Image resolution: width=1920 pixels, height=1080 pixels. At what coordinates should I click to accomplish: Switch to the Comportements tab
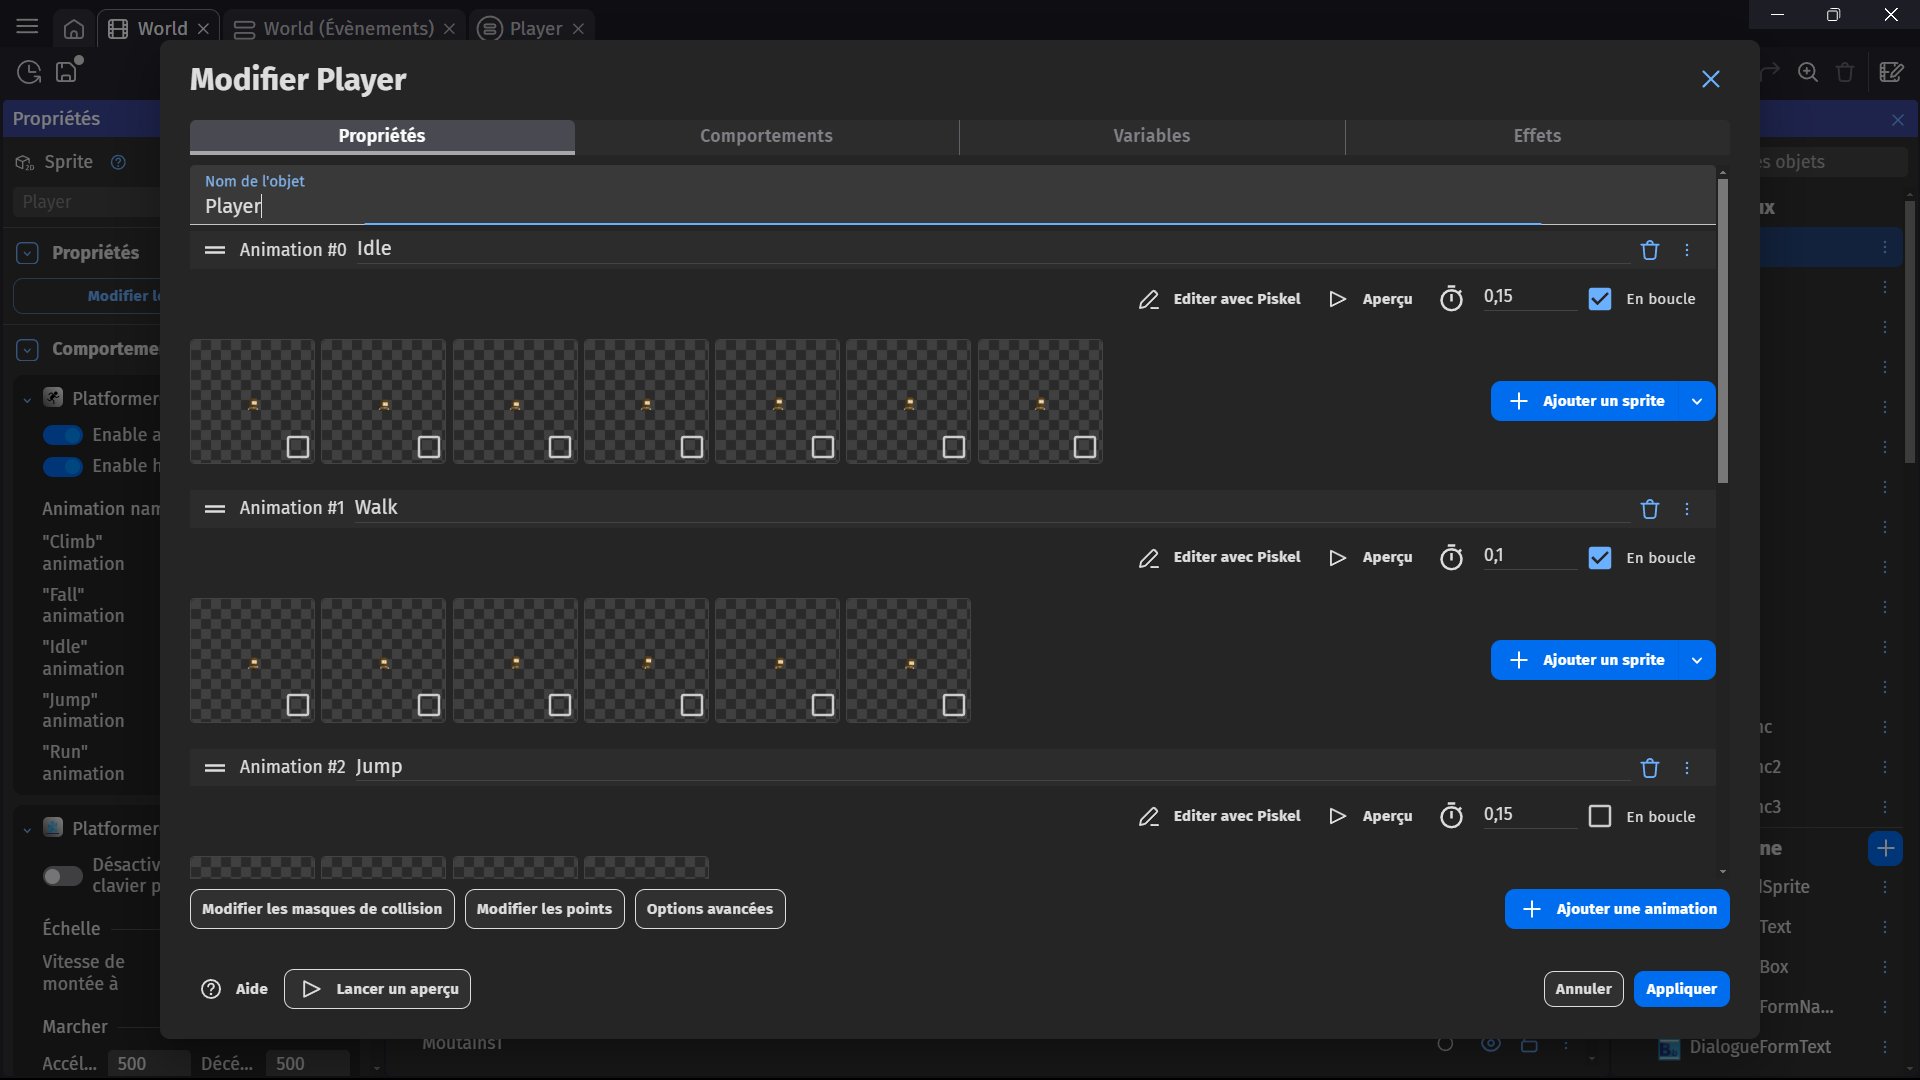pos(766,136)
